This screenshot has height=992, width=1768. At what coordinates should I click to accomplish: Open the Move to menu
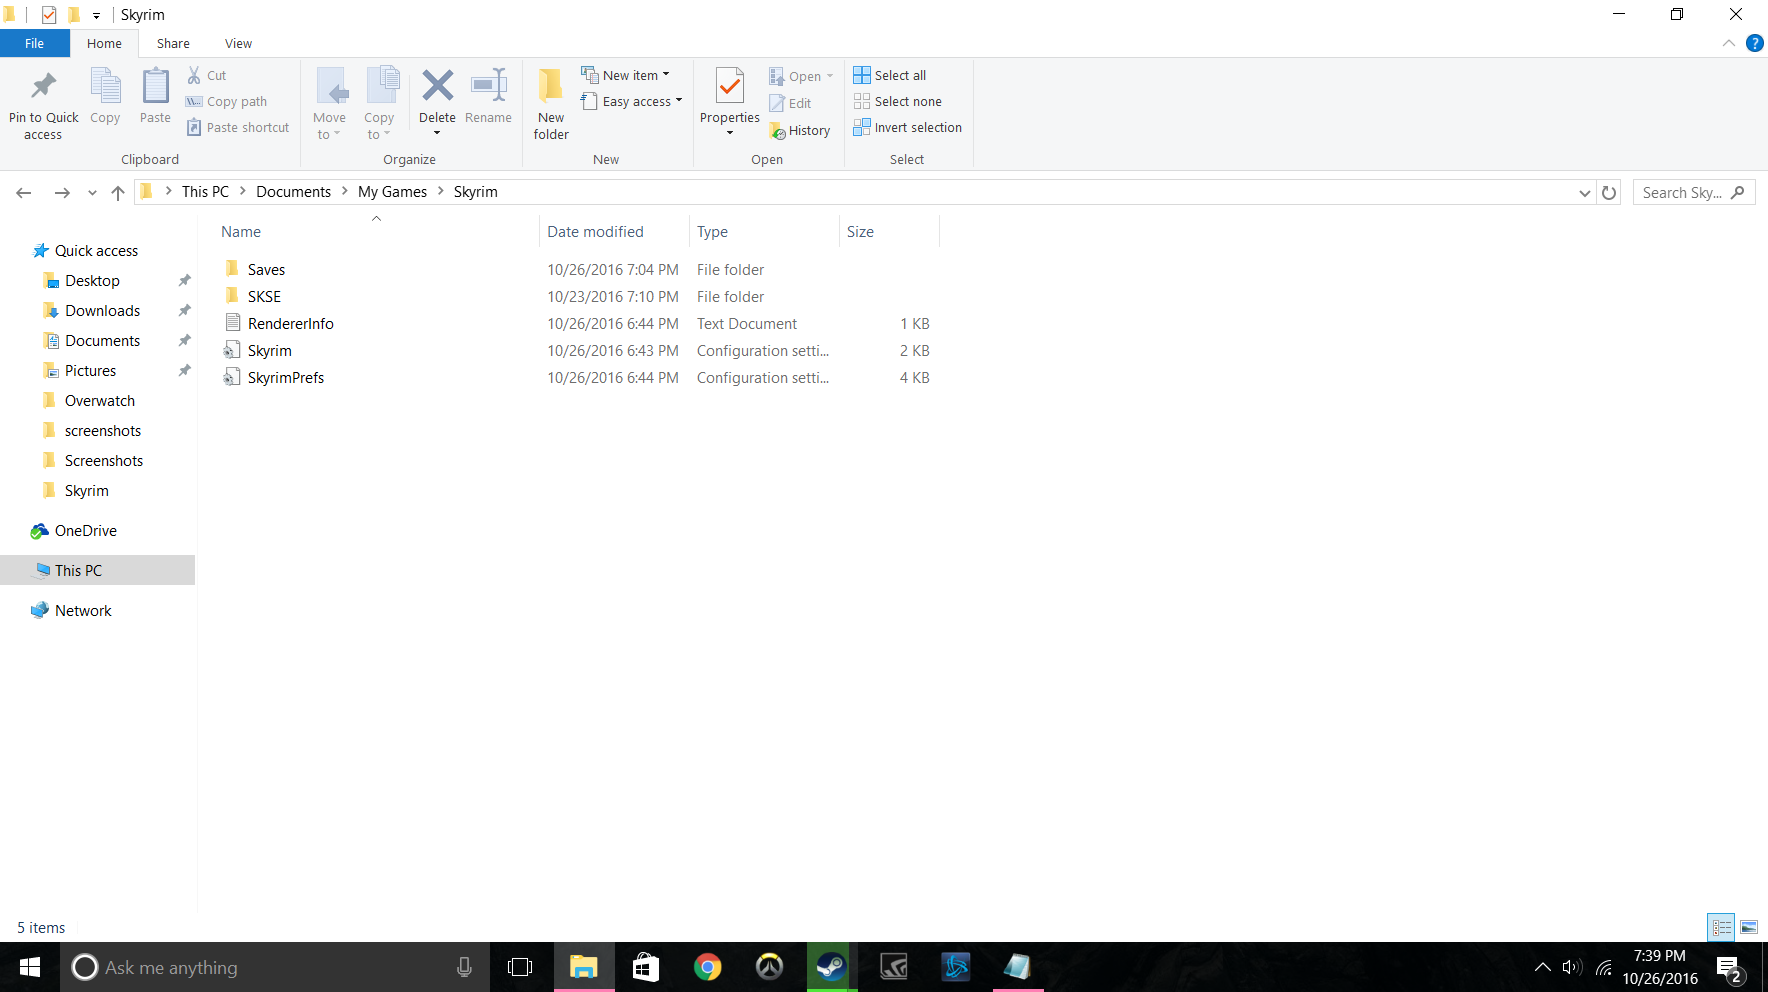pos(329,104)
